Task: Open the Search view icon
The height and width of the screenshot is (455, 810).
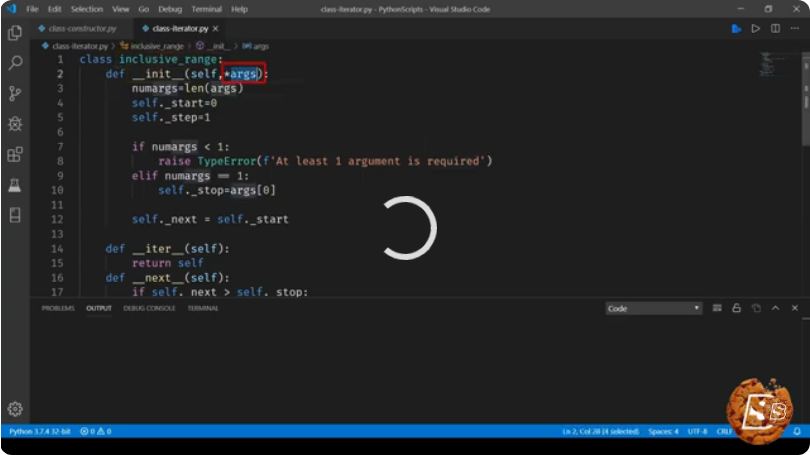Action: [15, 63]
